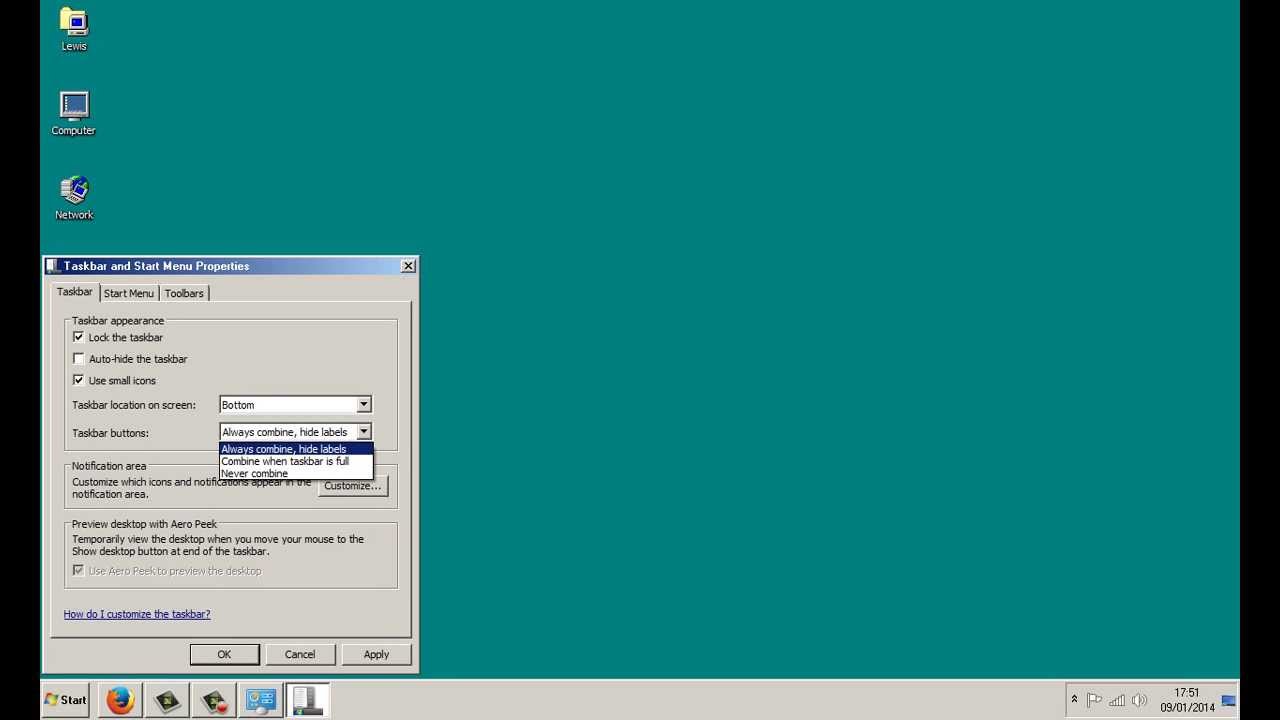Open Network from the desktop
The height and width of the screenshot is (720, 1280).
pos(73,190)
